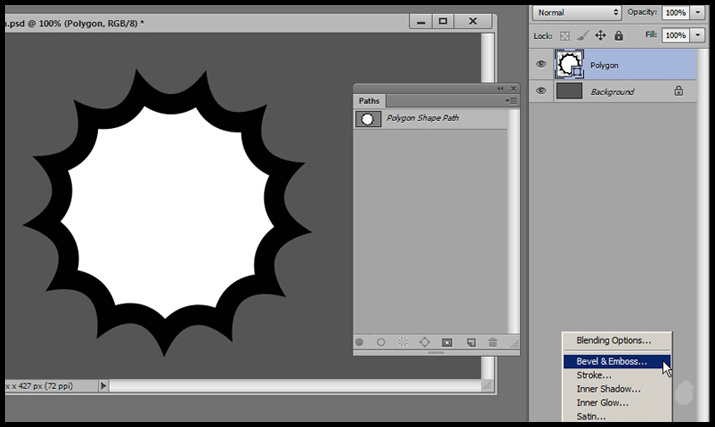Hide the Polygon layer
This screenshot has width=715, height=427.
pos(541,65)
